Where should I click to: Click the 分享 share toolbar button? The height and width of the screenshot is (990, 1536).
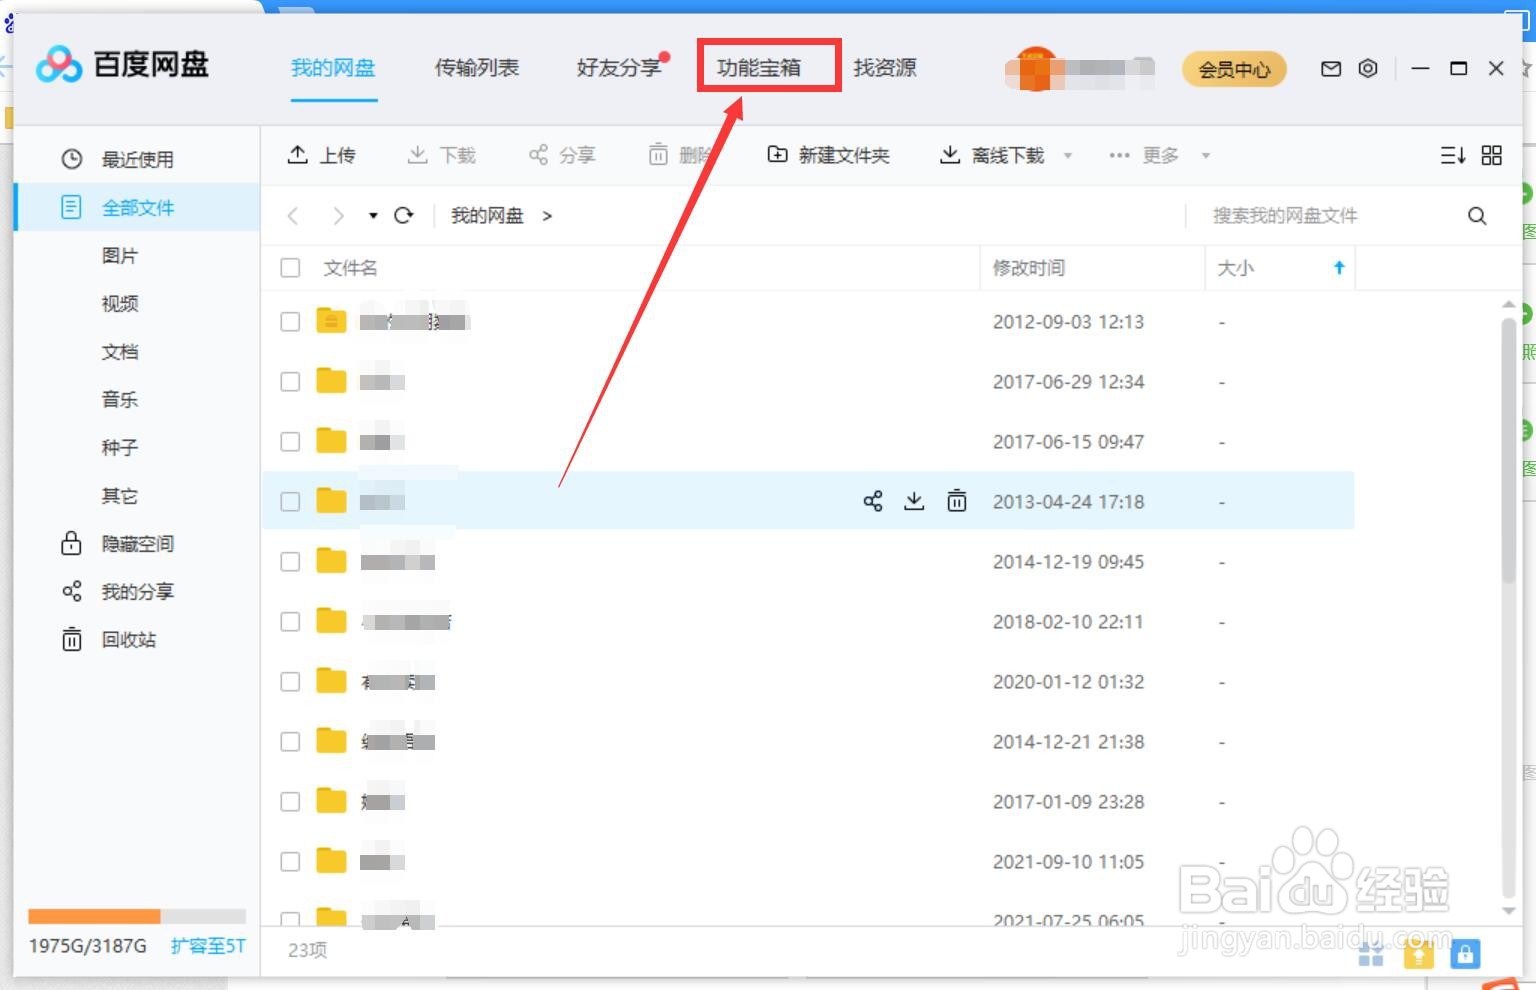562,155
